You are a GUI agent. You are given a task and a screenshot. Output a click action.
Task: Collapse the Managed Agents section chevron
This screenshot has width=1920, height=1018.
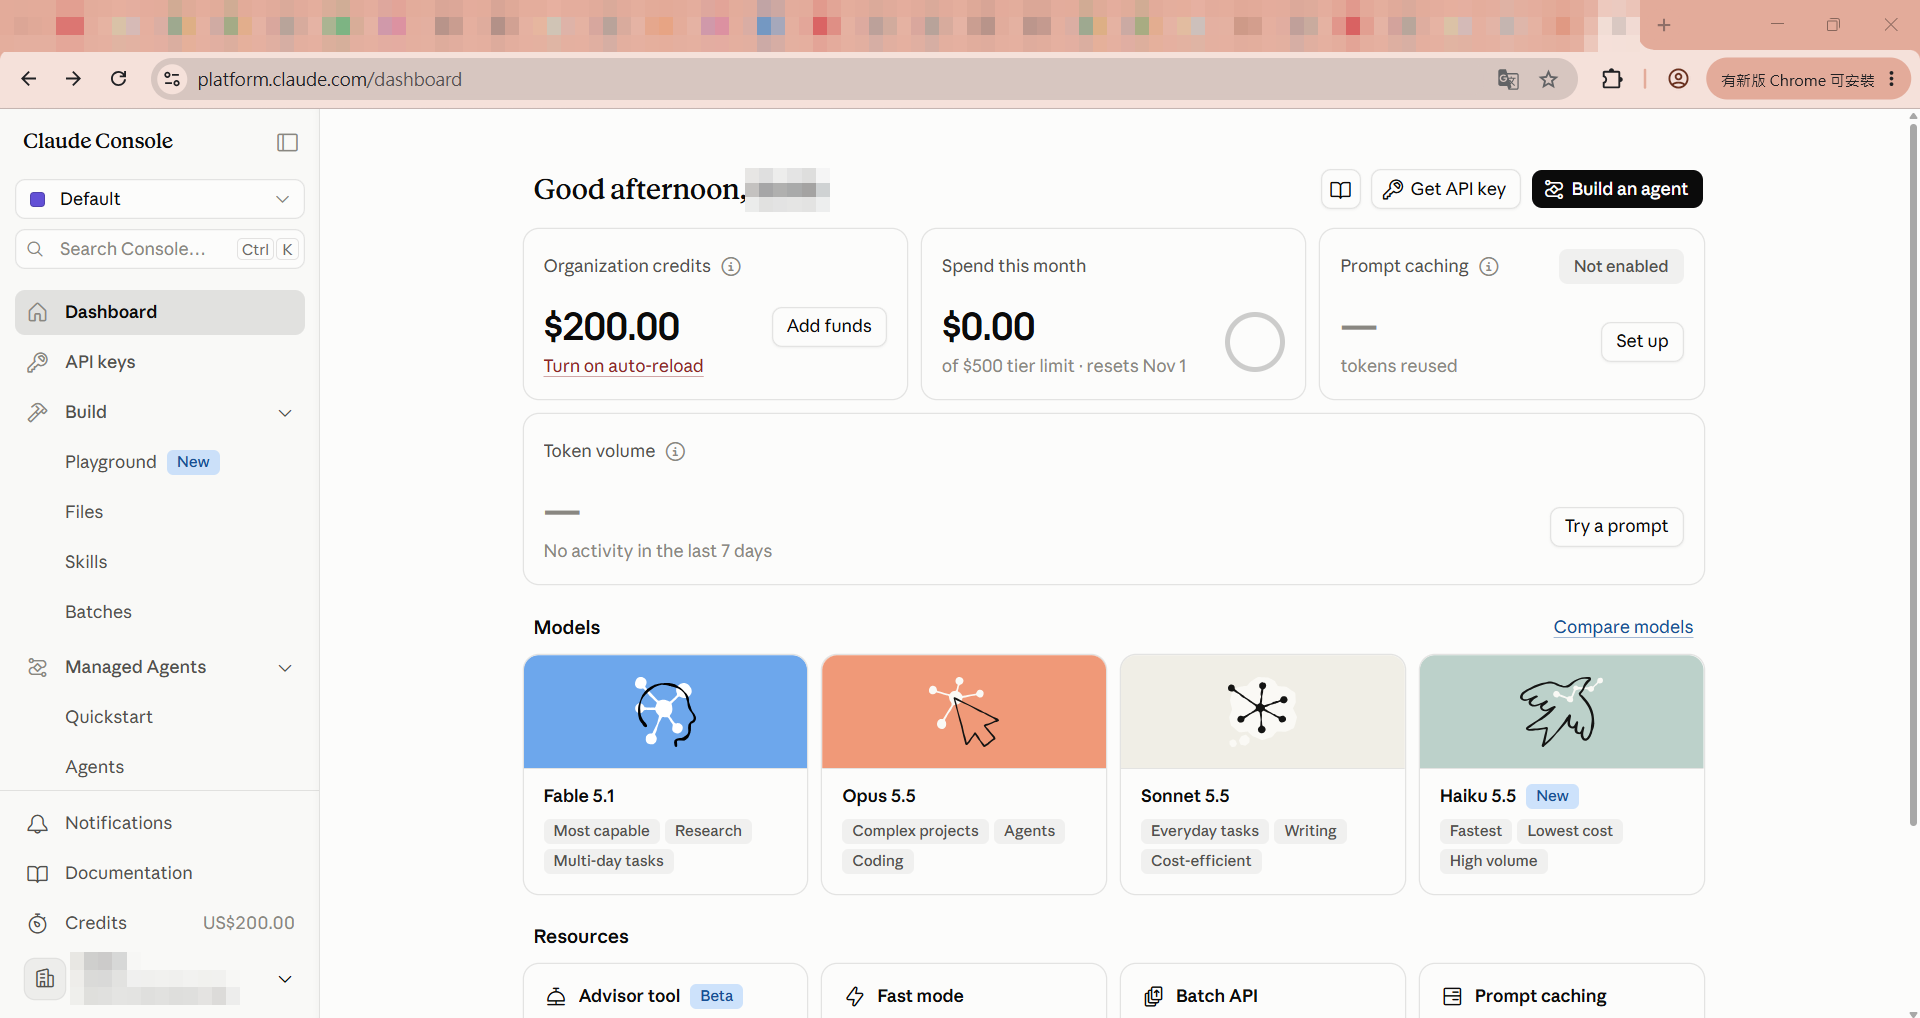(285, 668)
